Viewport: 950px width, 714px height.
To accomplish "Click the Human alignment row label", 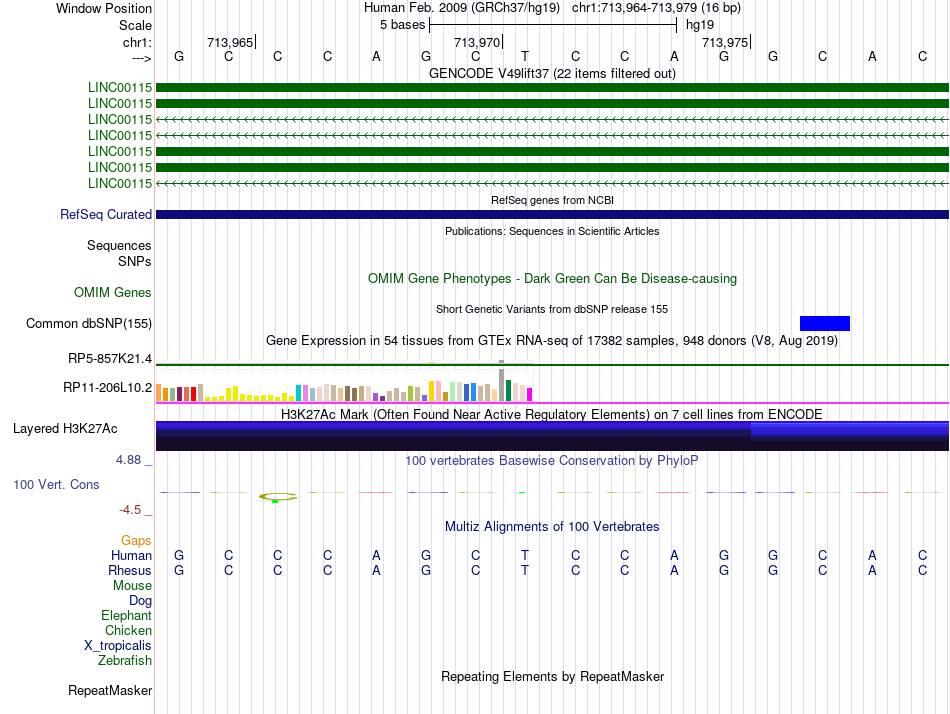I will [131, 555].
